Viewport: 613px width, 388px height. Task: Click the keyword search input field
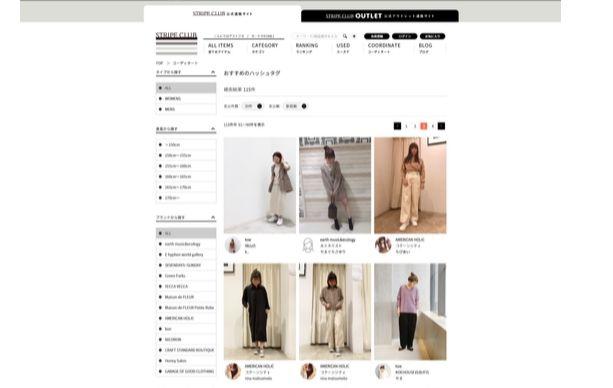pyautogui.click(x=316, y=36)
